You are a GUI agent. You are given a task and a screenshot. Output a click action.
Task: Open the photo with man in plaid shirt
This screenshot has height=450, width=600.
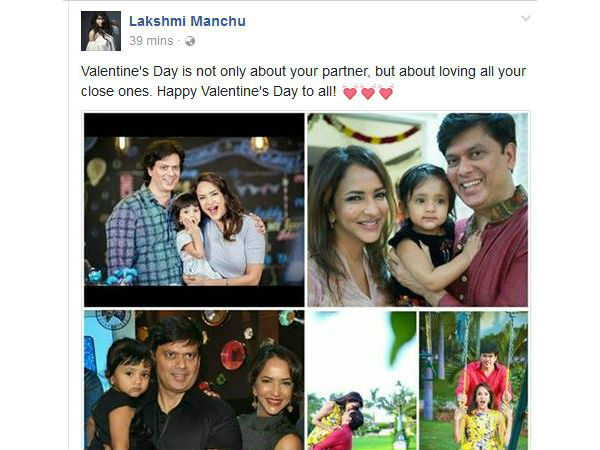point(194,210)
